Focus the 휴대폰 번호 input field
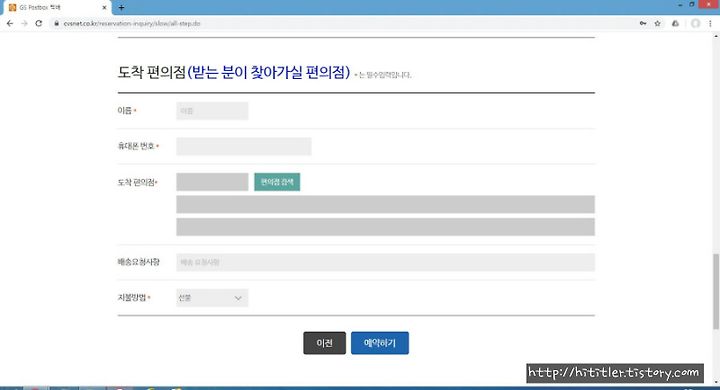 (x=244, y=147)
